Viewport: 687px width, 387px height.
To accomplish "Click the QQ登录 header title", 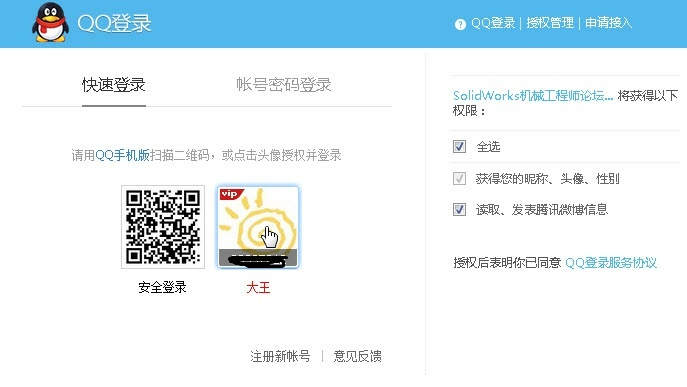I will point(114,23).
